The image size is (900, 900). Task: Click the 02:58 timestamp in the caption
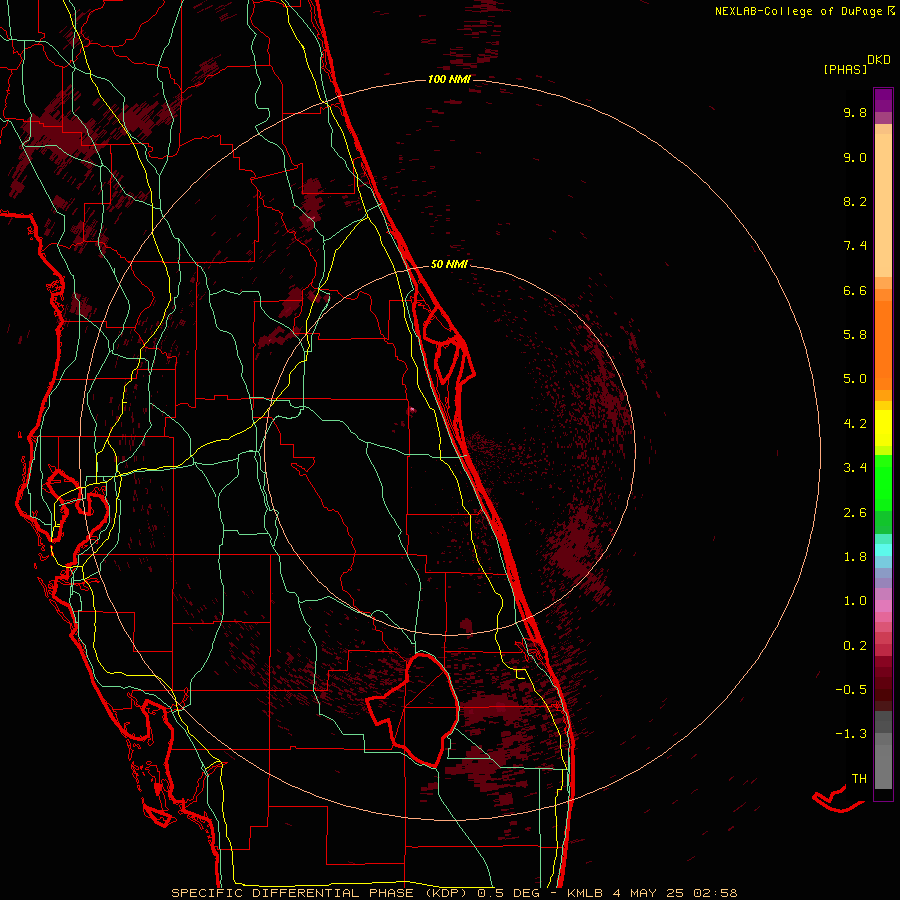click(x=715, y=893)
